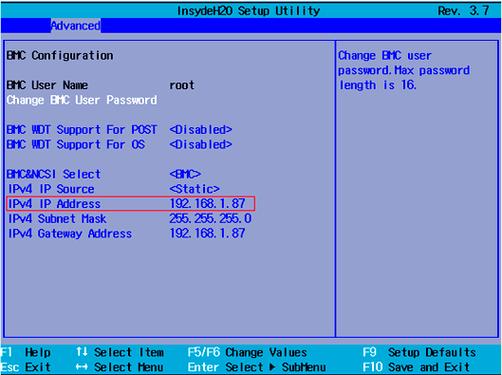
Task: Click the root user name value
Action: (x=182, y=85)
